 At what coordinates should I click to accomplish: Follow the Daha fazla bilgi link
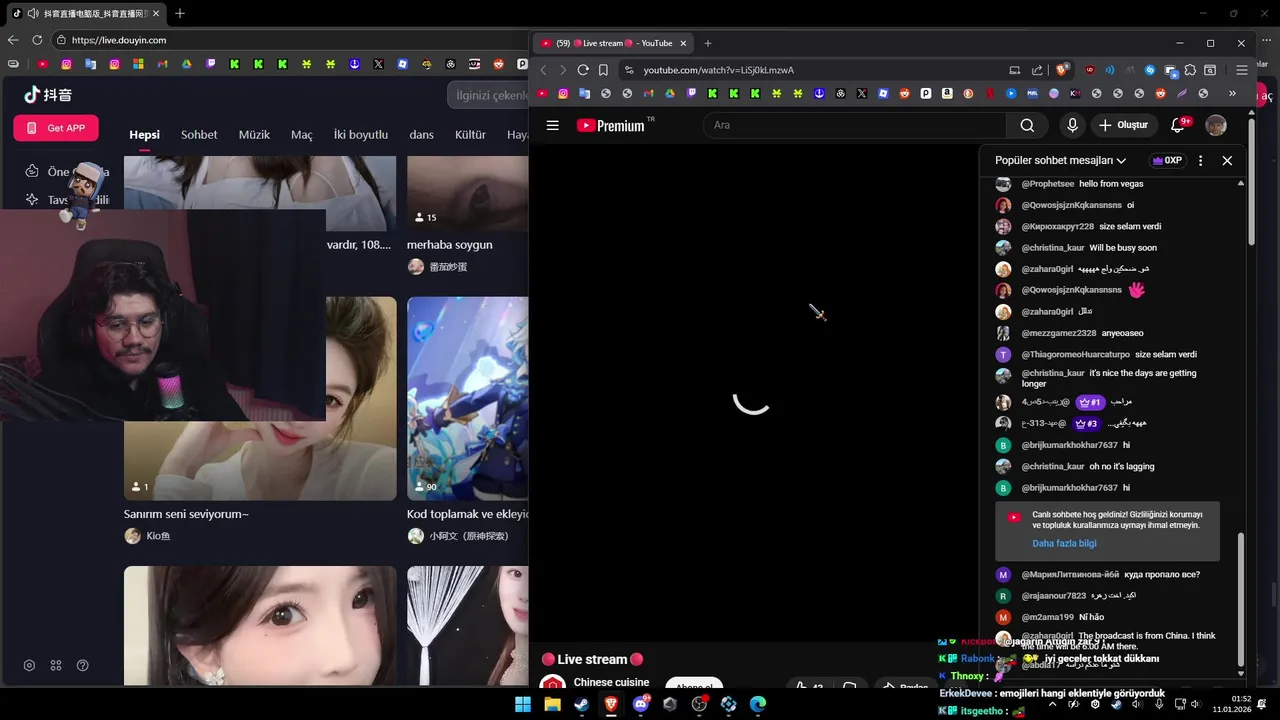point(1064,543)
